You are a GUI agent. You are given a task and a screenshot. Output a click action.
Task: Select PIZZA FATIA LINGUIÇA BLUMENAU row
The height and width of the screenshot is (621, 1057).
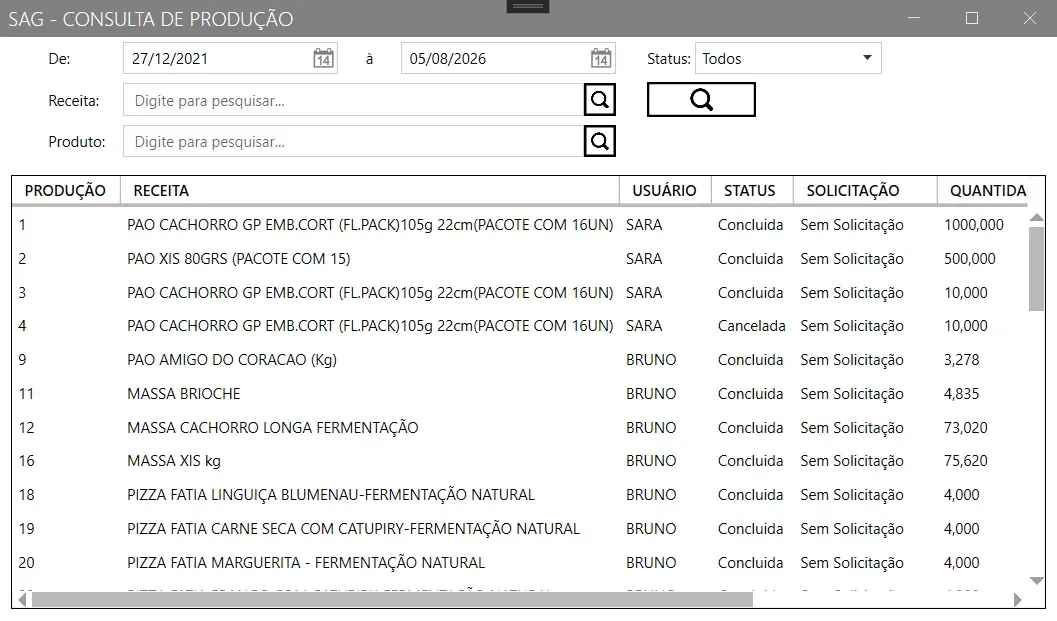(x=520, y=494)
